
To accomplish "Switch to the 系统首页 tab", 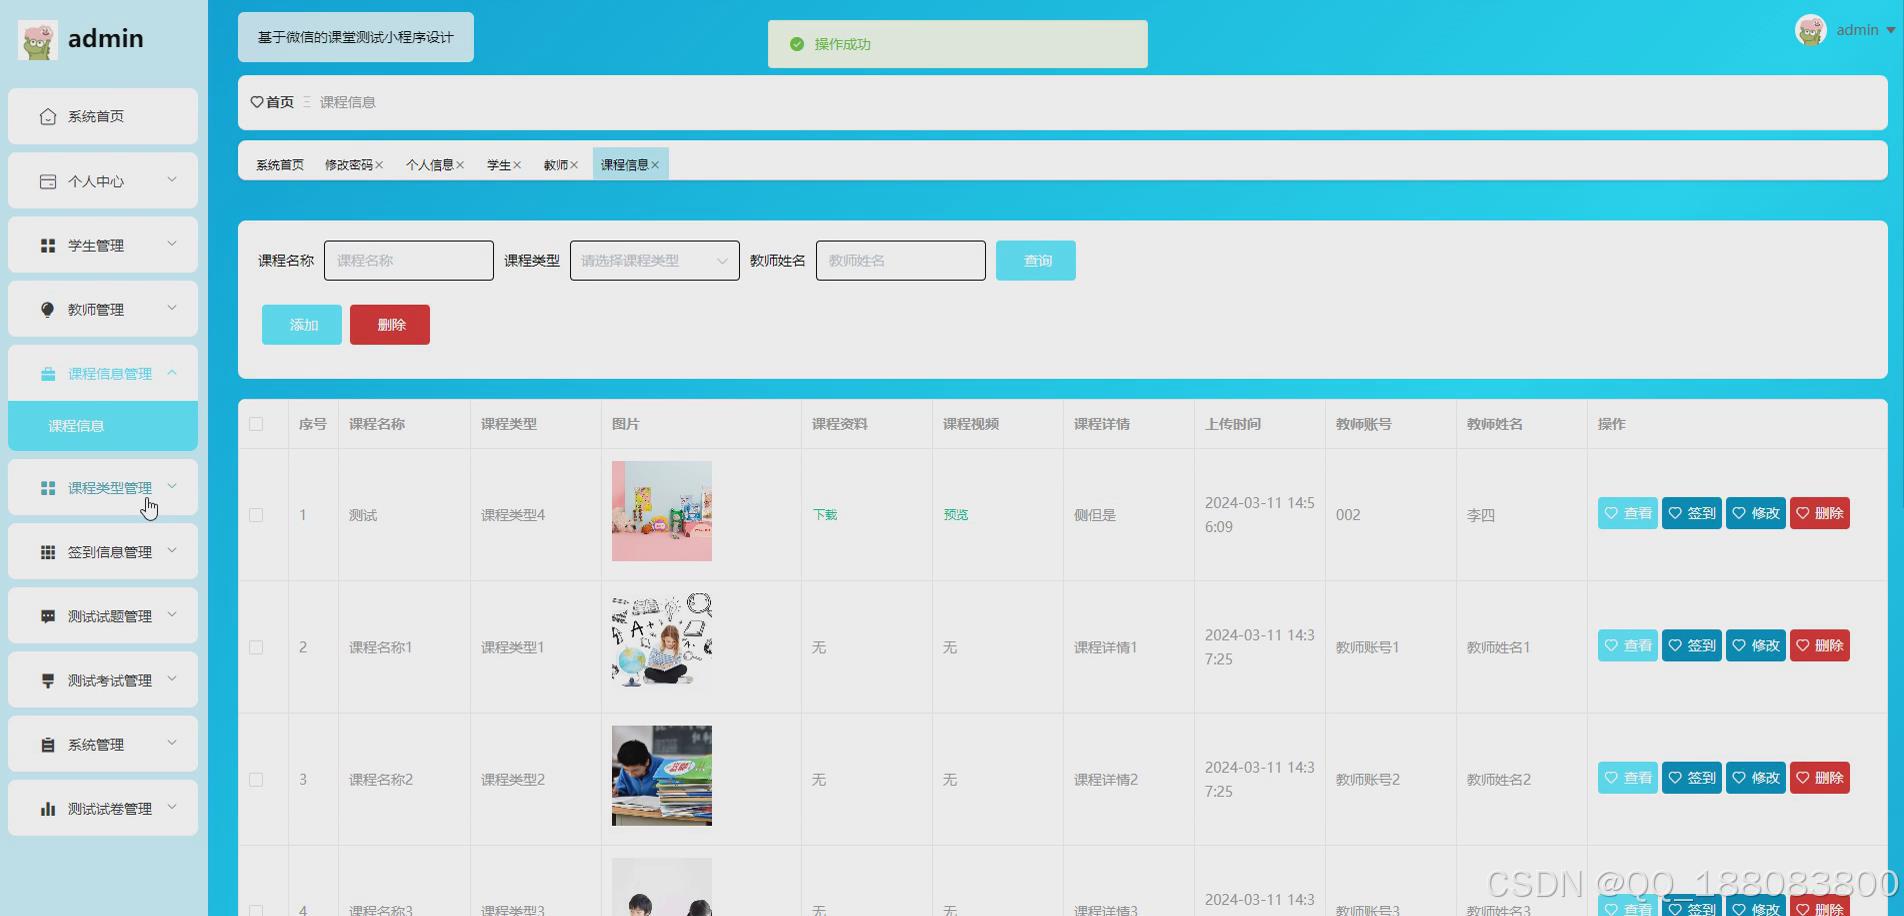I will (x=280, y=165).
